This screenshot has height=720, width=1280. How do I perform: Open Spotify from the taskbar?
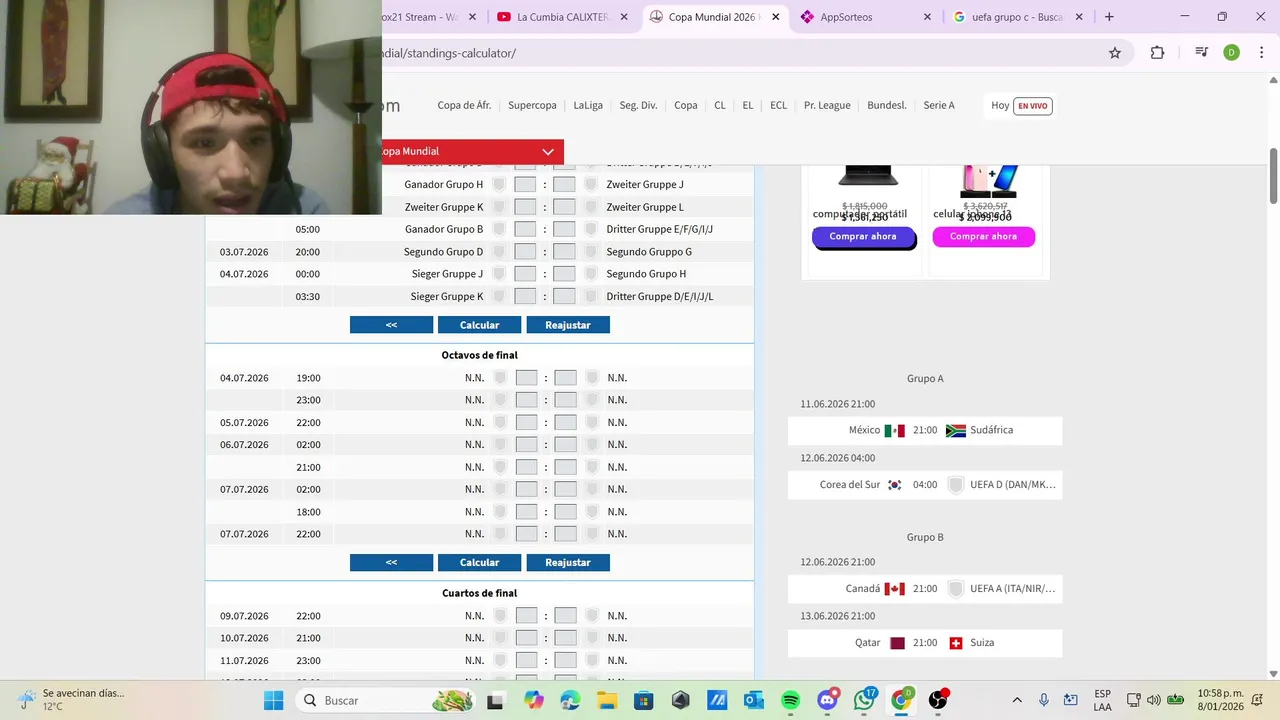tap(790, 700)
